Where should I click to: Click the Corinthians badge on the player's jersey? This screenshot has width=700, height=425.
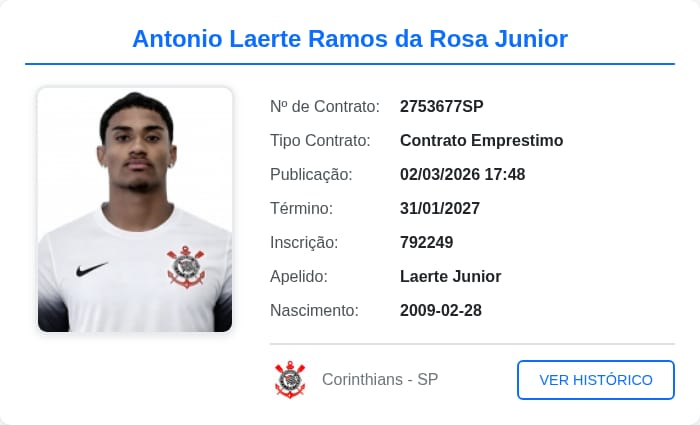pyautogui.click(x=186, y=266)
